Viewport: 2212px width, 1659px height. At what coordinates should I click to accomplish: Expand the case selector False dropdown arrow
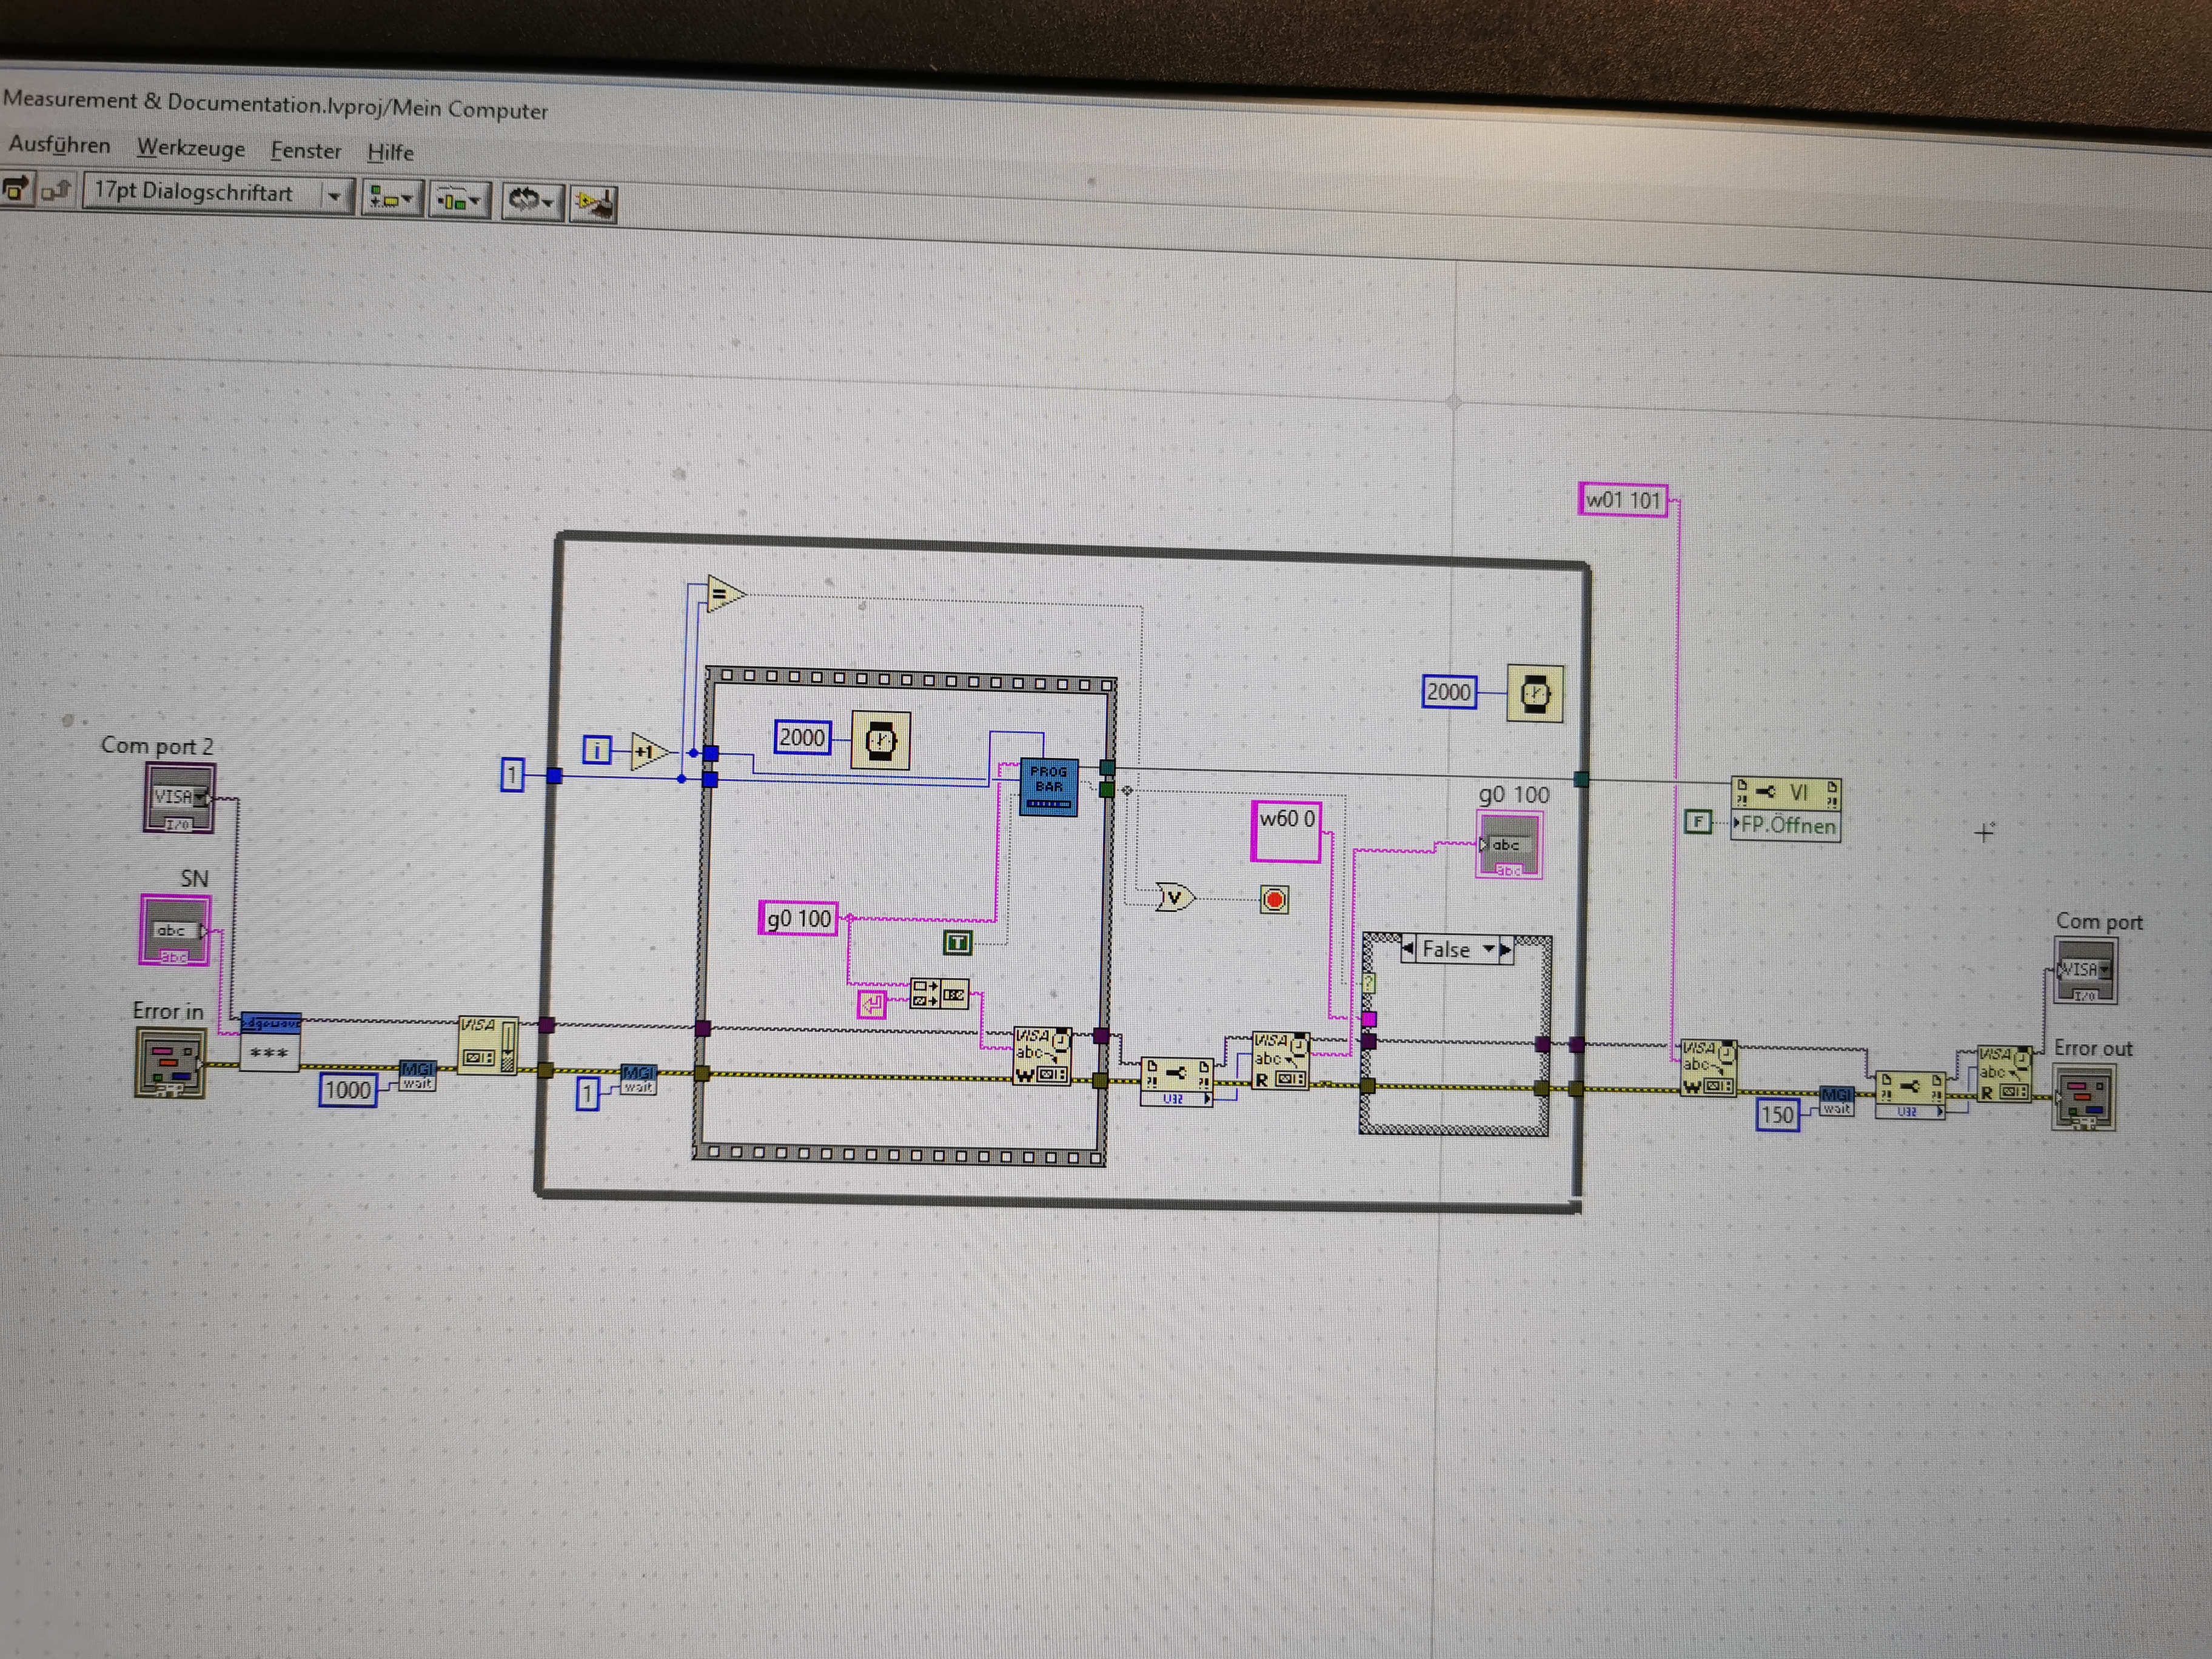pos(1489,949)
